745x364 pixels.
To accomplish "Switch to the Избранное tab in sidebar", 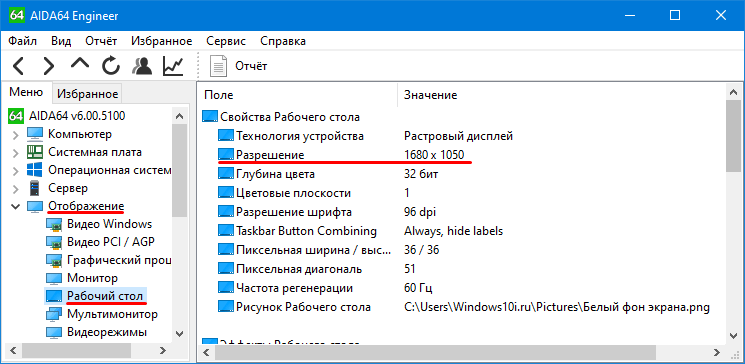I will (x=87, y=94).
